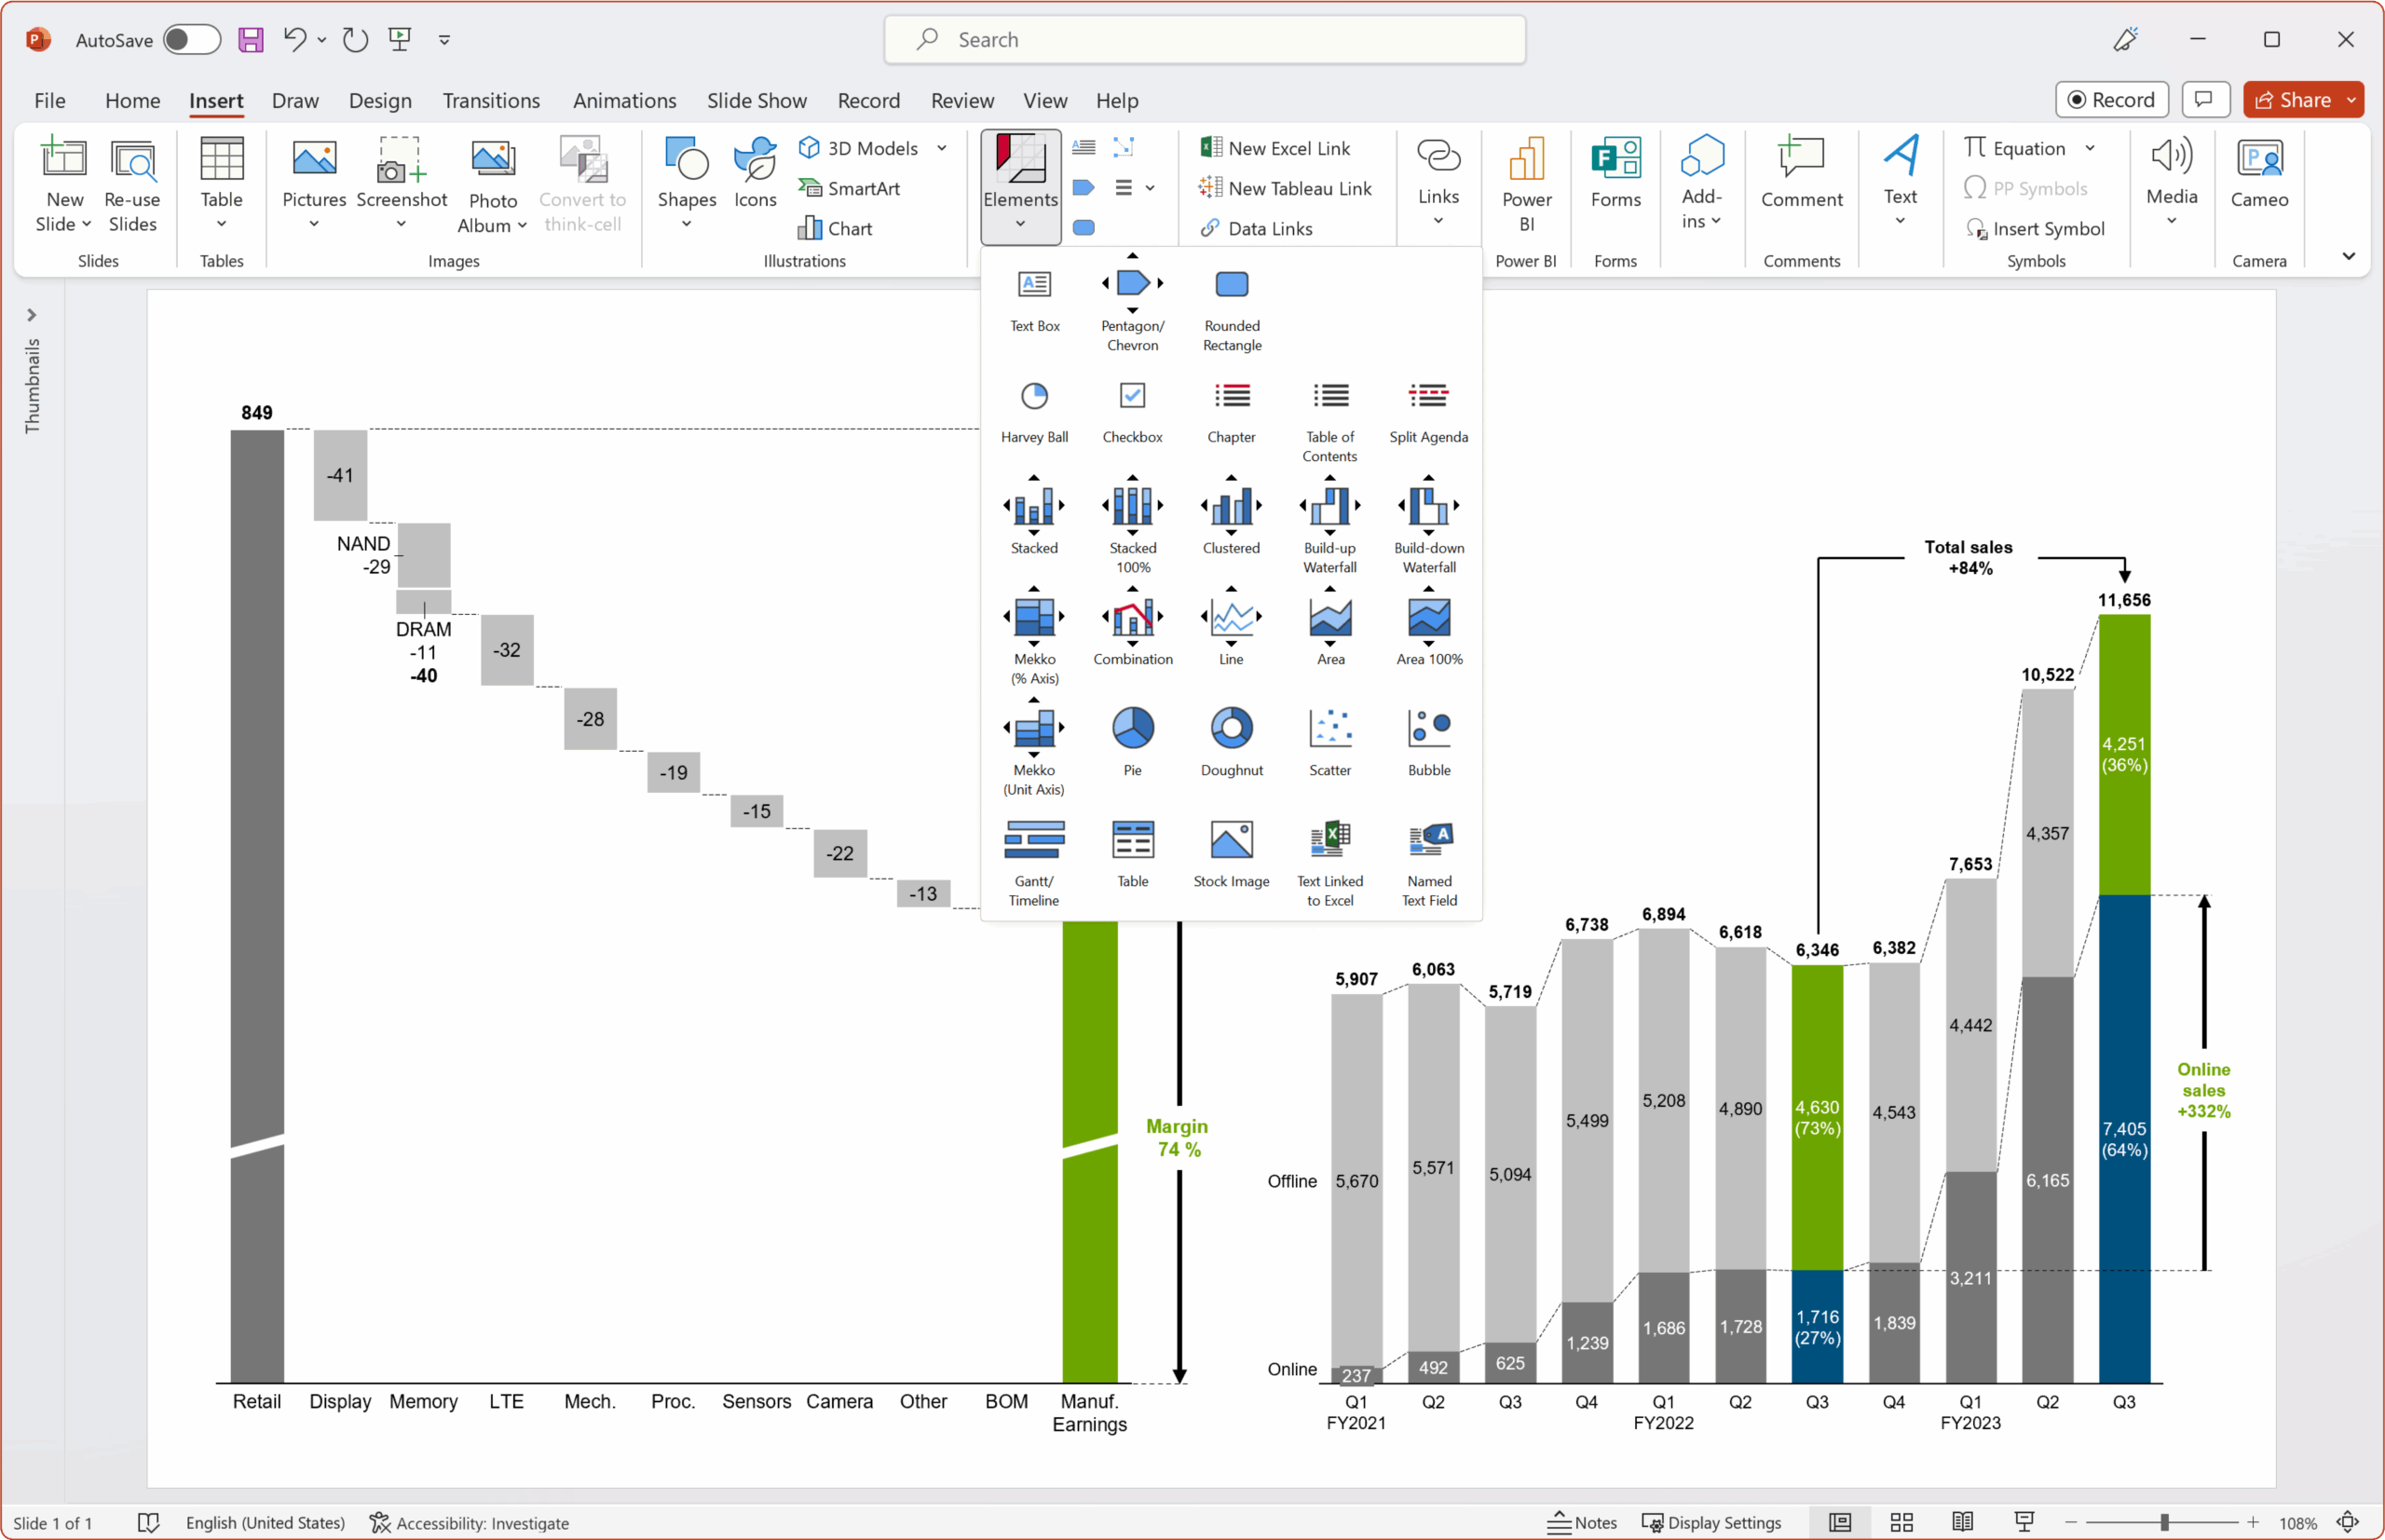
Task: Turn on AutoSave
Action: tap(191, 39)
